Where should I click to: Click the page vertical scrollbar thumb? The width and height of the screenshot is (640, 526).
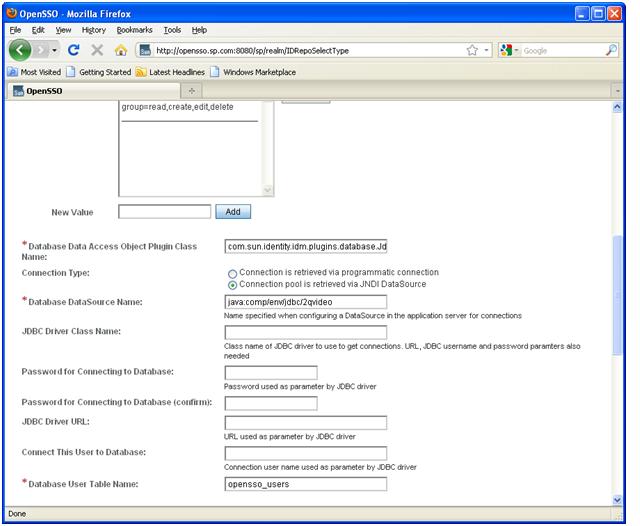click(x=617, y=296)
